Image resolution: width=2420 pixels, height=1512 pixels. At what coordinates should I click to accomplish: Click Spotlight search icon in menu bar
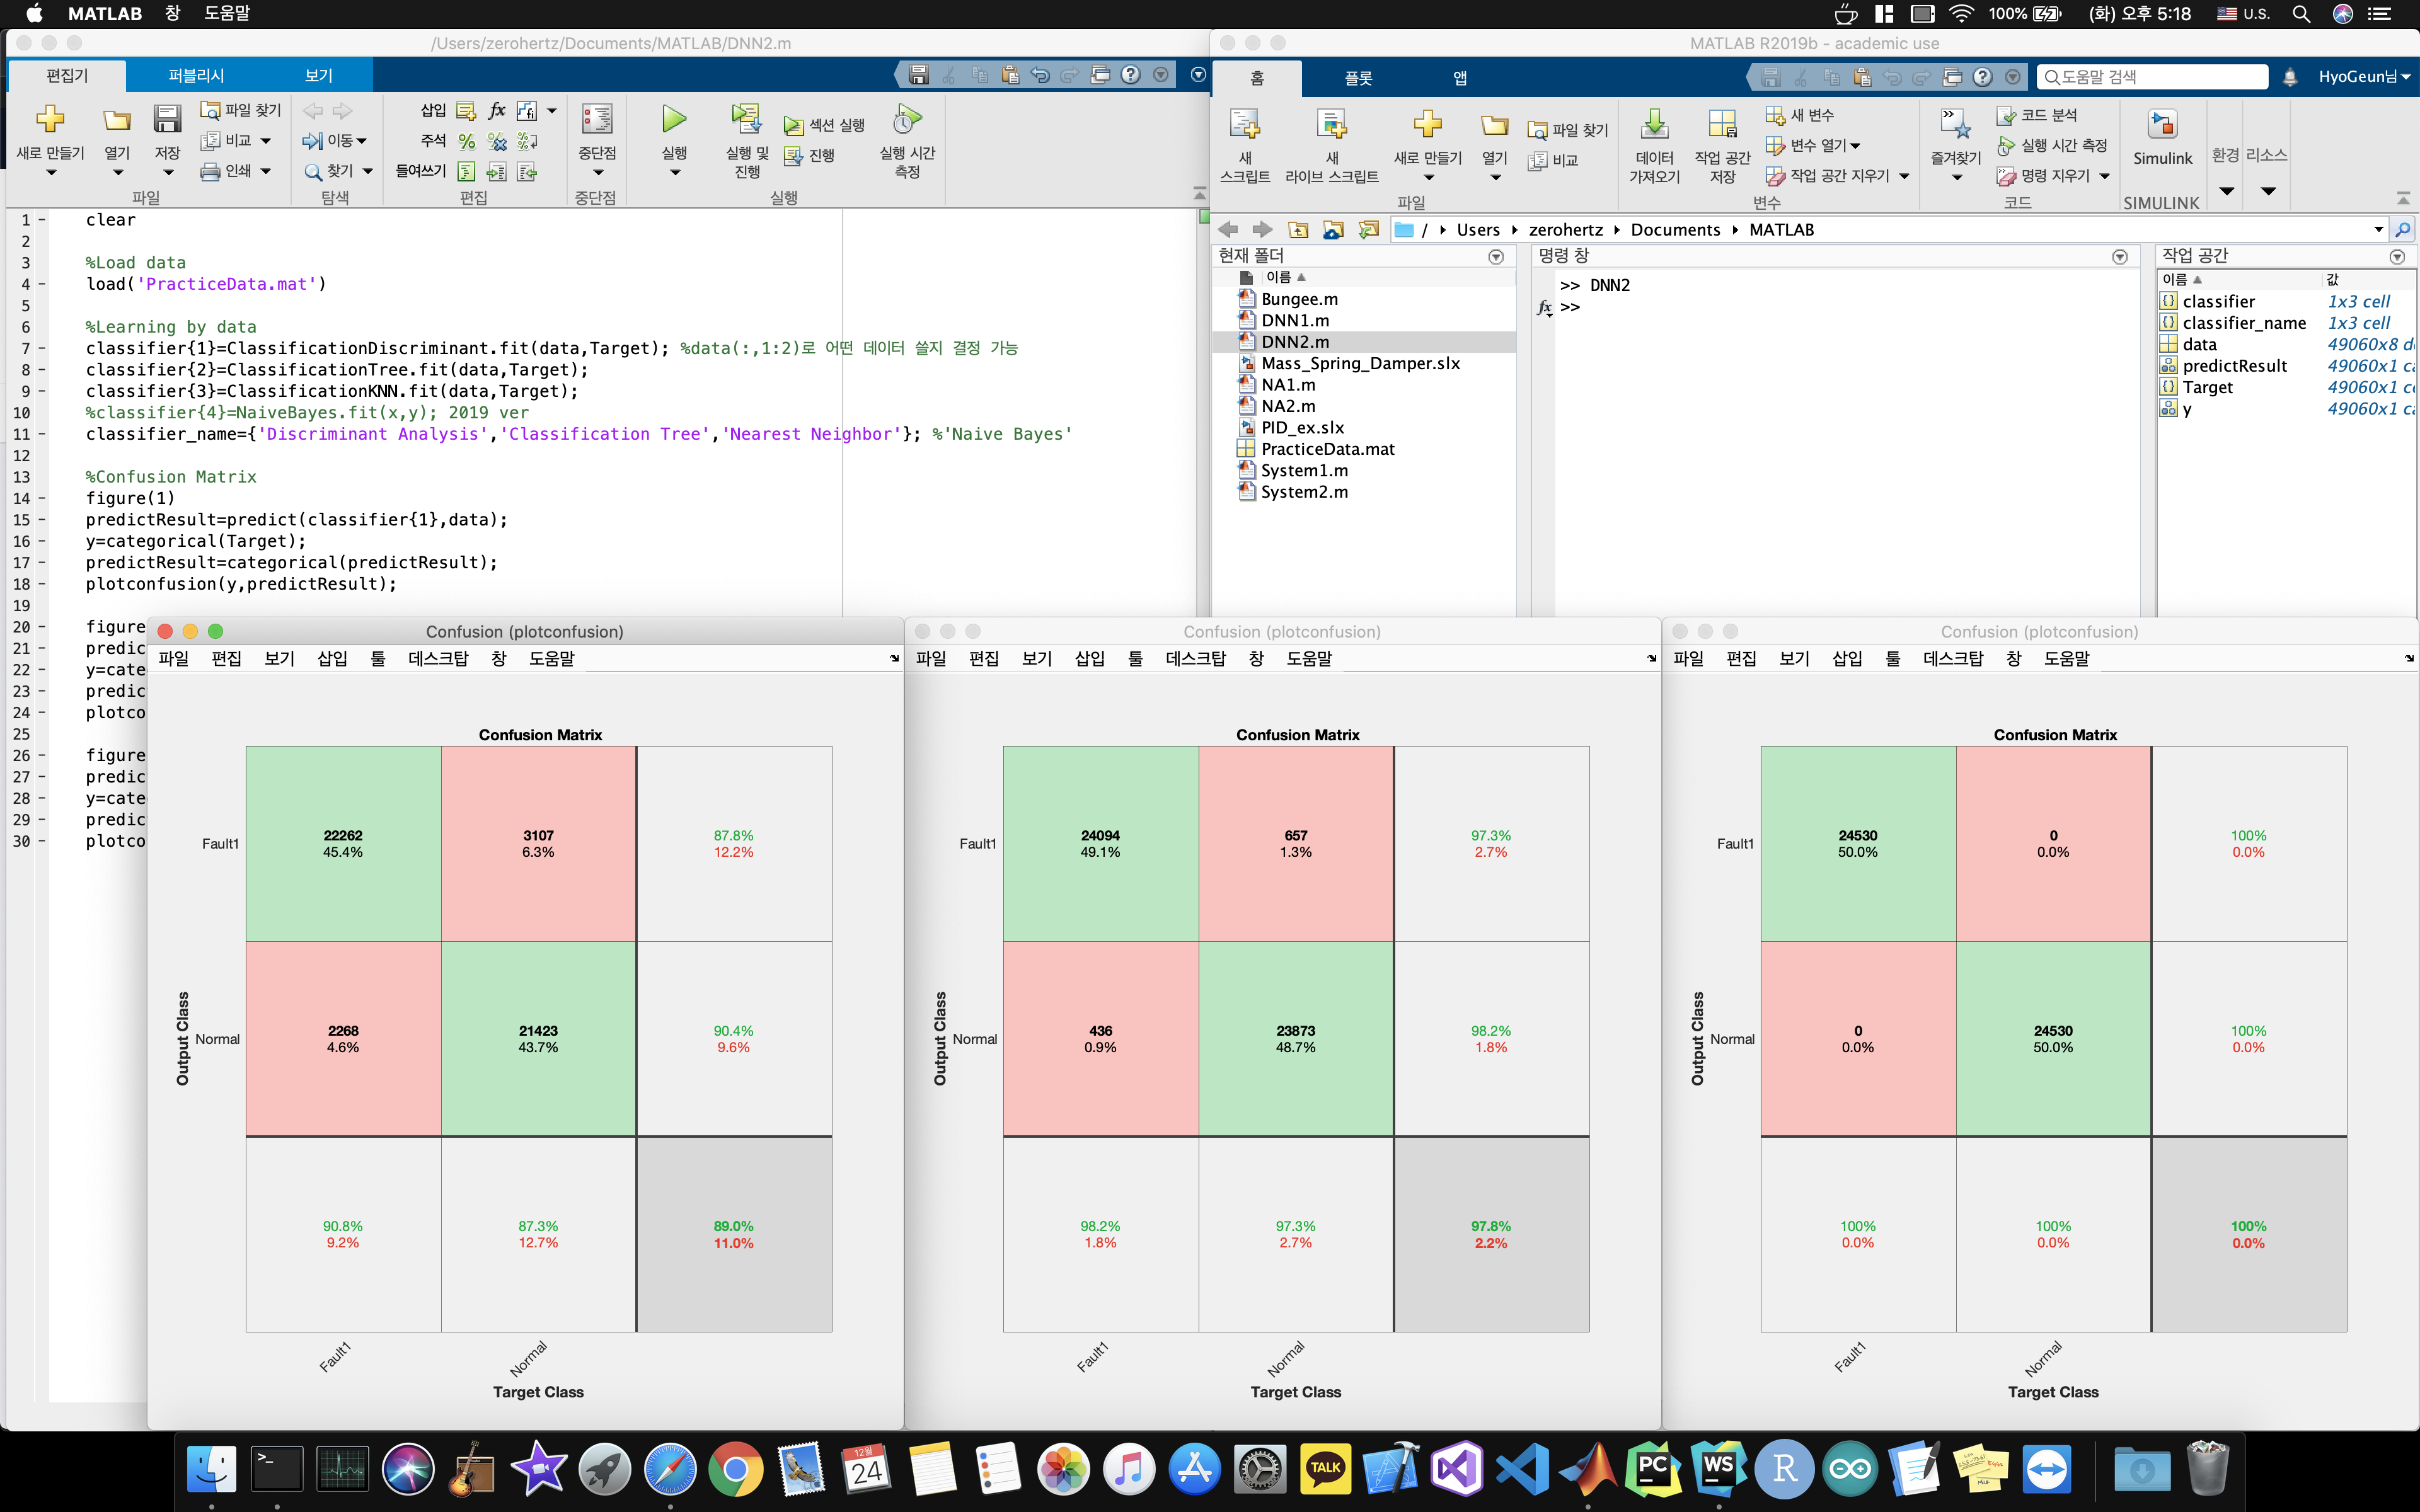[x=2301, y=14]
